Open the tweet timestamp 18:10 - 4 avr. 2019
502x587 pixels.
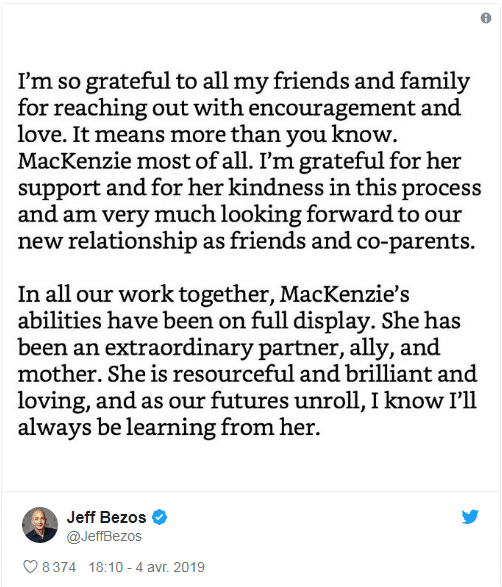pyautogui.click(x=146, y=567)
